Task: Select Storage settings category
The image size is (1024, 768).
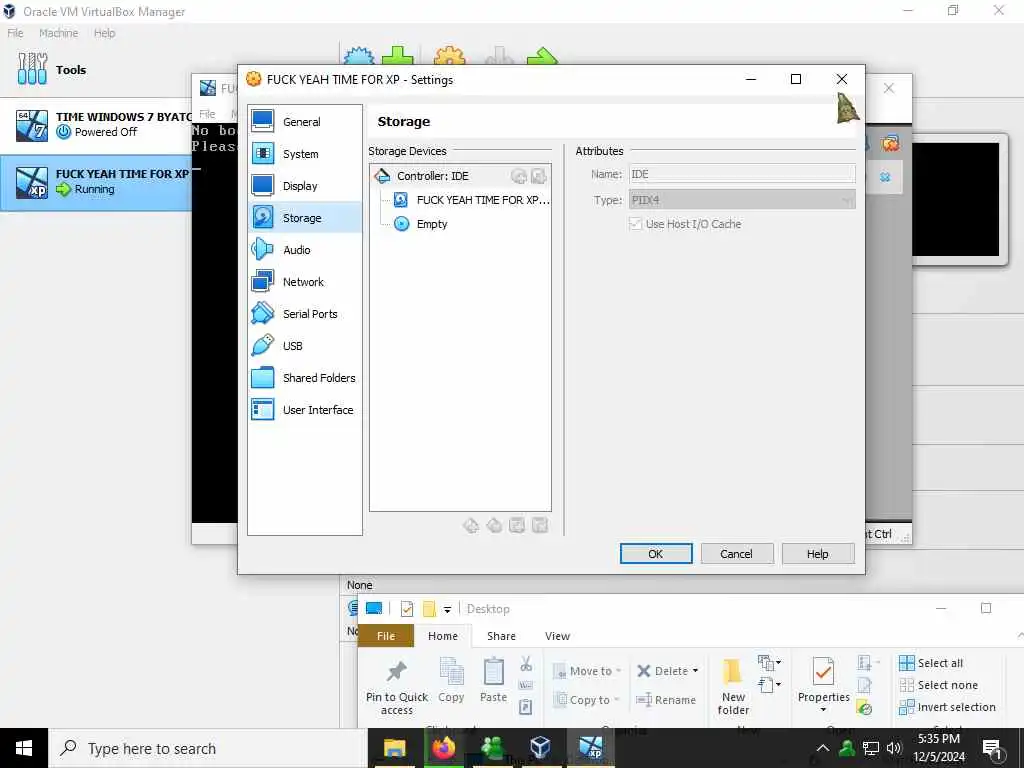Action: click(x=304, y=217)
